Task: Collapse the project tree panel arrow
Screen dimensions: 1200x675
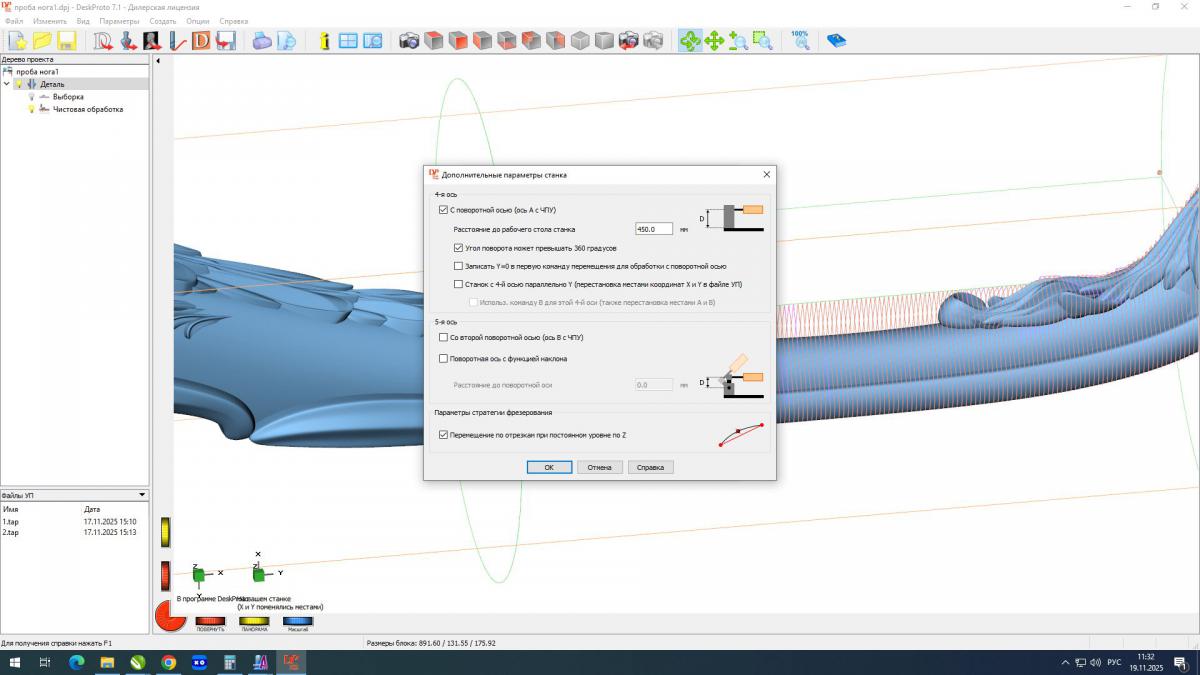Action: [158, 60]
